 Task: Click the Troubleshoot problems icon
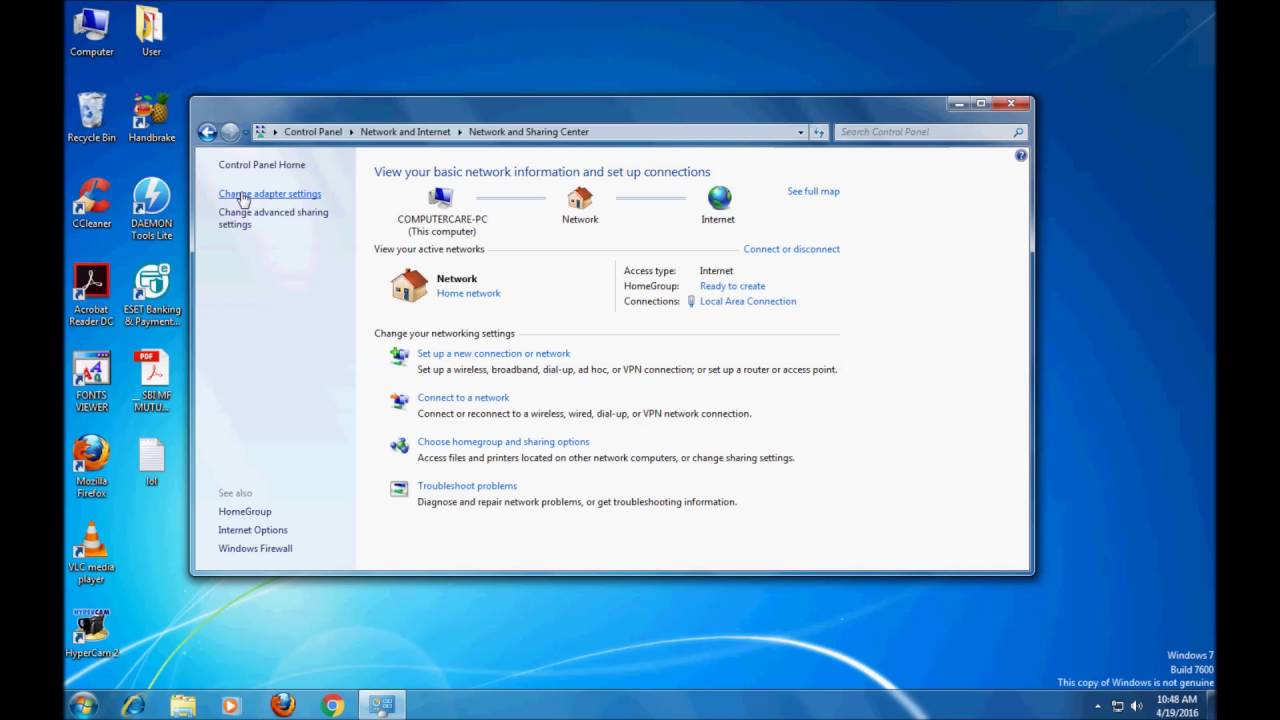(x=399, y=489)
